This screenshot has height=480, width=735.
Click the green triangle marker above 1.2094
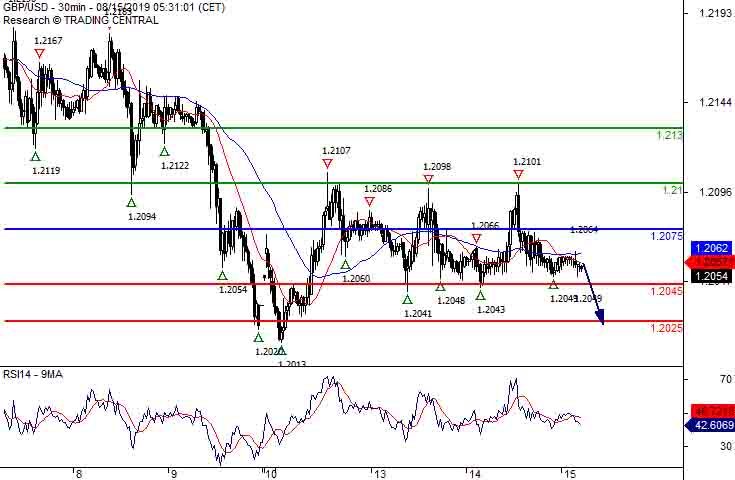click(x=131, y=202)
